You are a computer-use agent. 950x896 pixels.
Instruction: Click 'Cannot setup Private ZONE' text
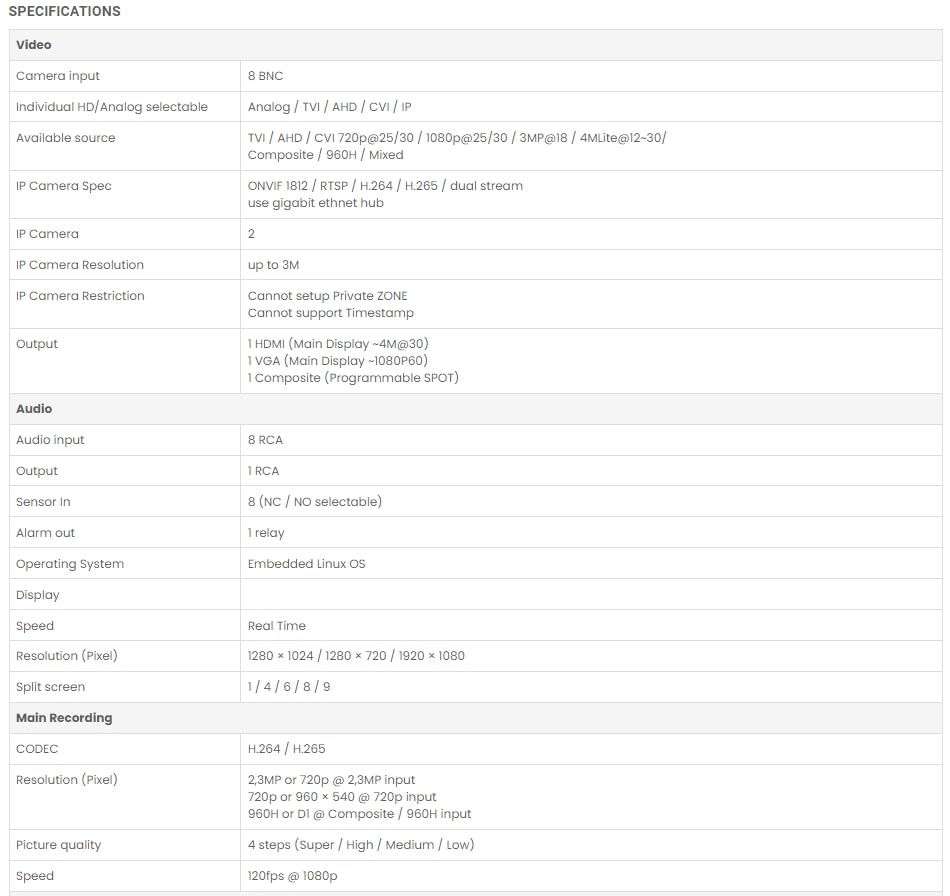(328, 296)
